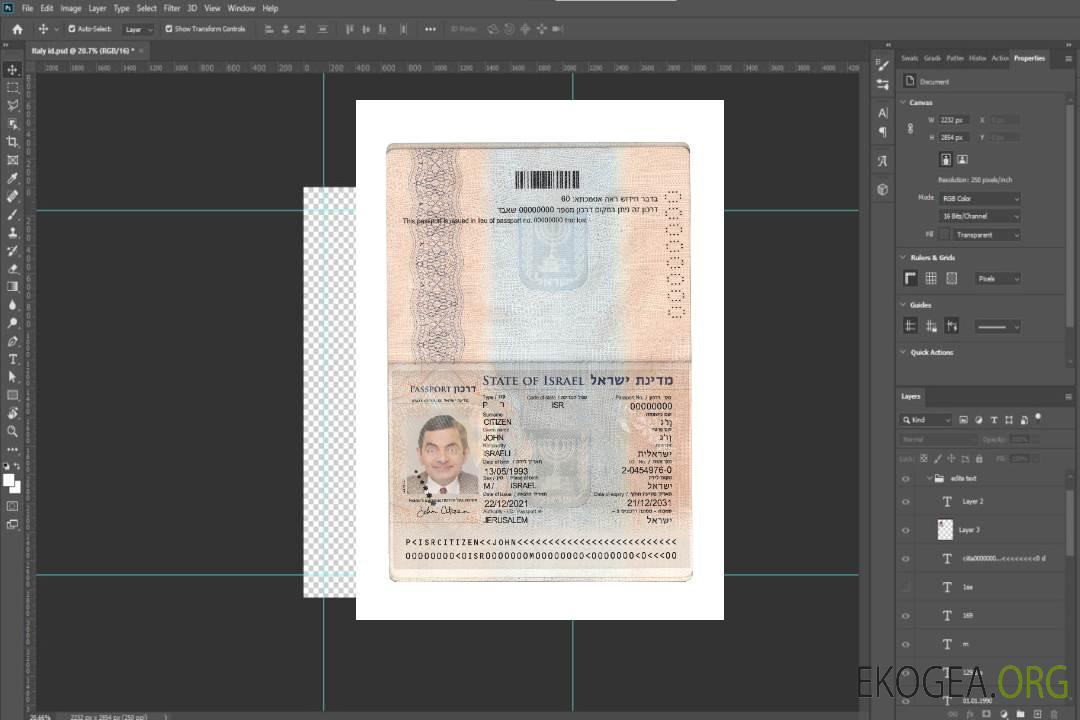The width and height of the screenshot is (1080, 720).
Task: Collapse the Canvas section
Action: (903, 103)
